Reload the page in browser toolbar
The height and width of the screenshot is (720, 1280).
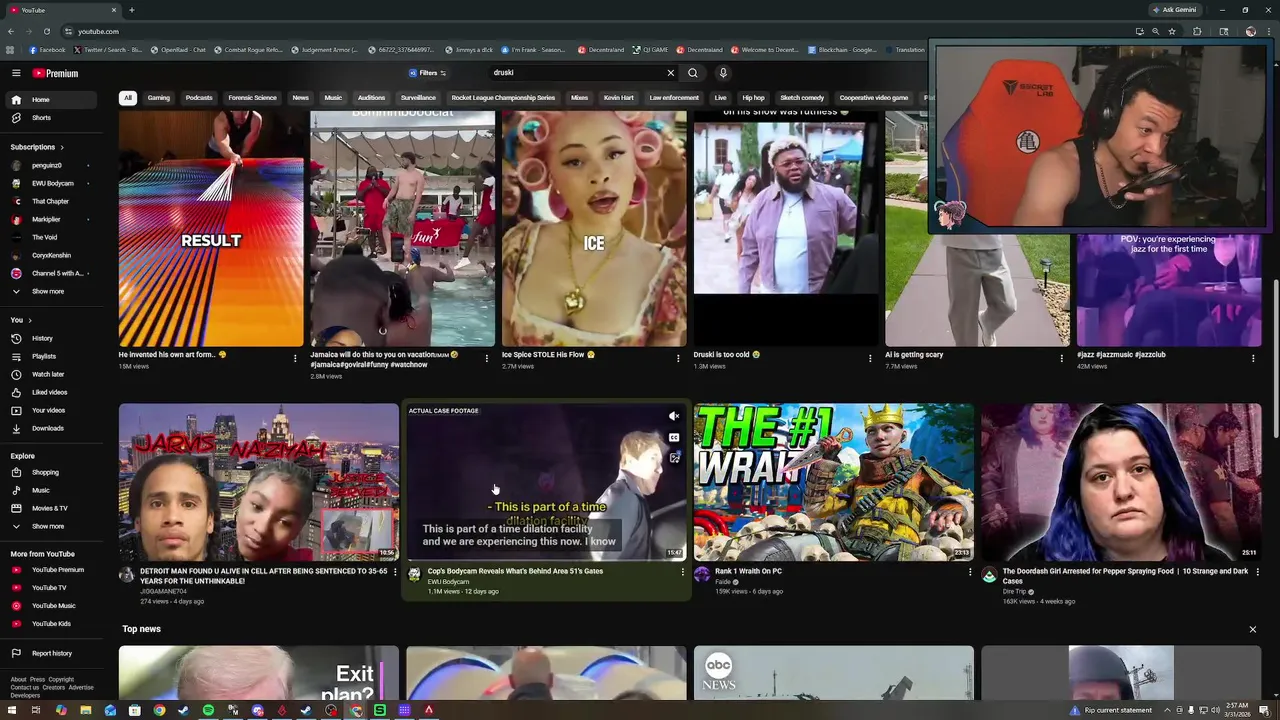47,31
